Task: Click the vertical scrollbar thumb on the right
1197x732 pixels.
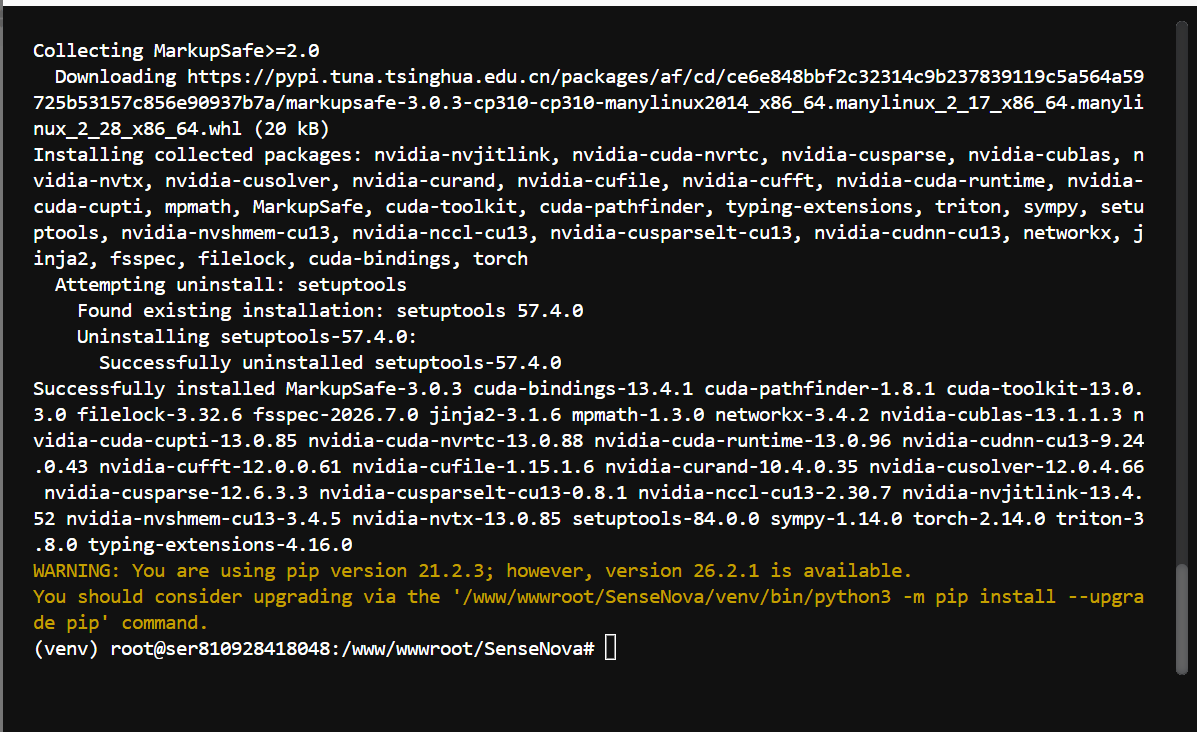Action: coord(1182,619)
